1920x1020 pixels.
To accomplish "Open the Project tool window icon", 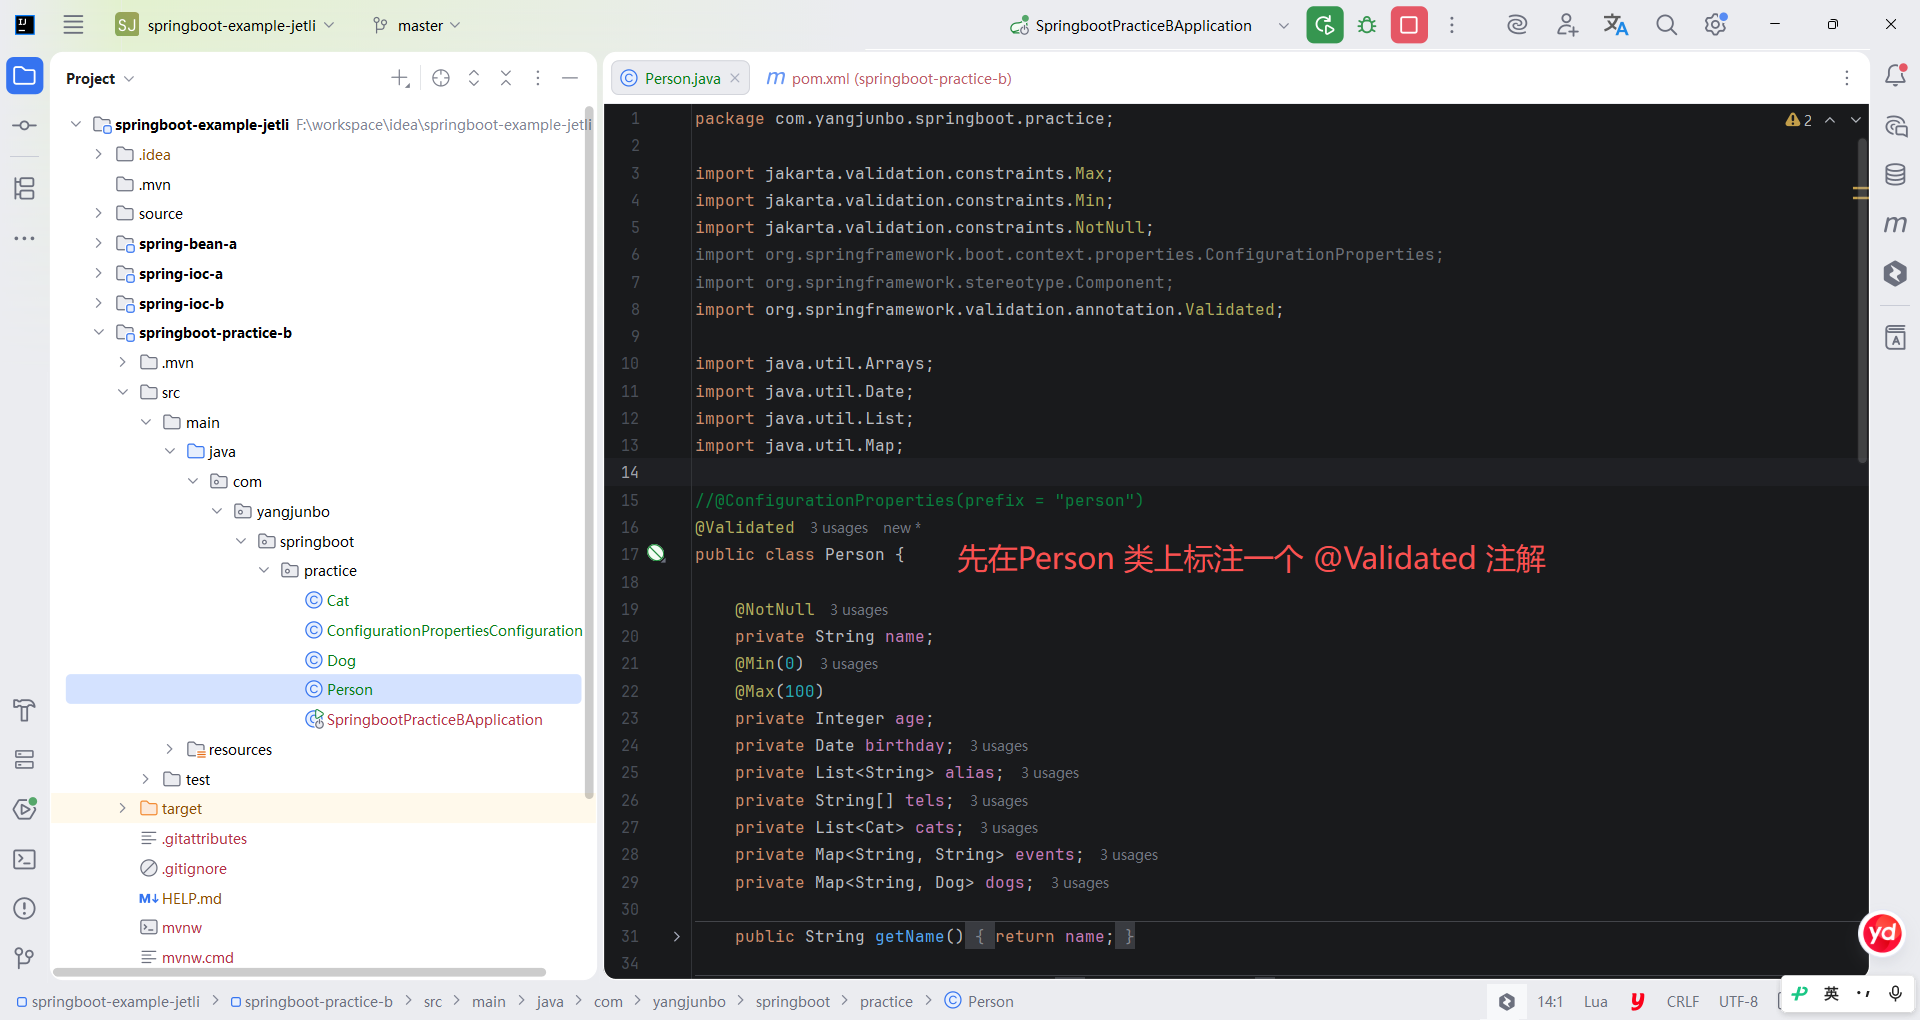I will [x=24, y=76].
